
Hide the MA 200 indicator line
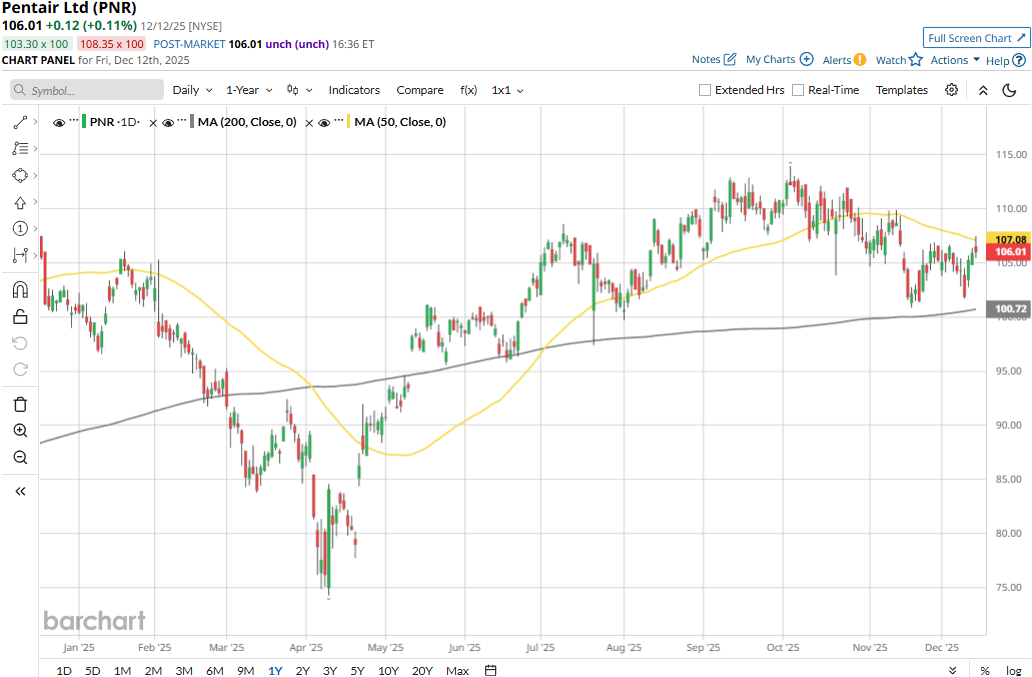[169, 122]
